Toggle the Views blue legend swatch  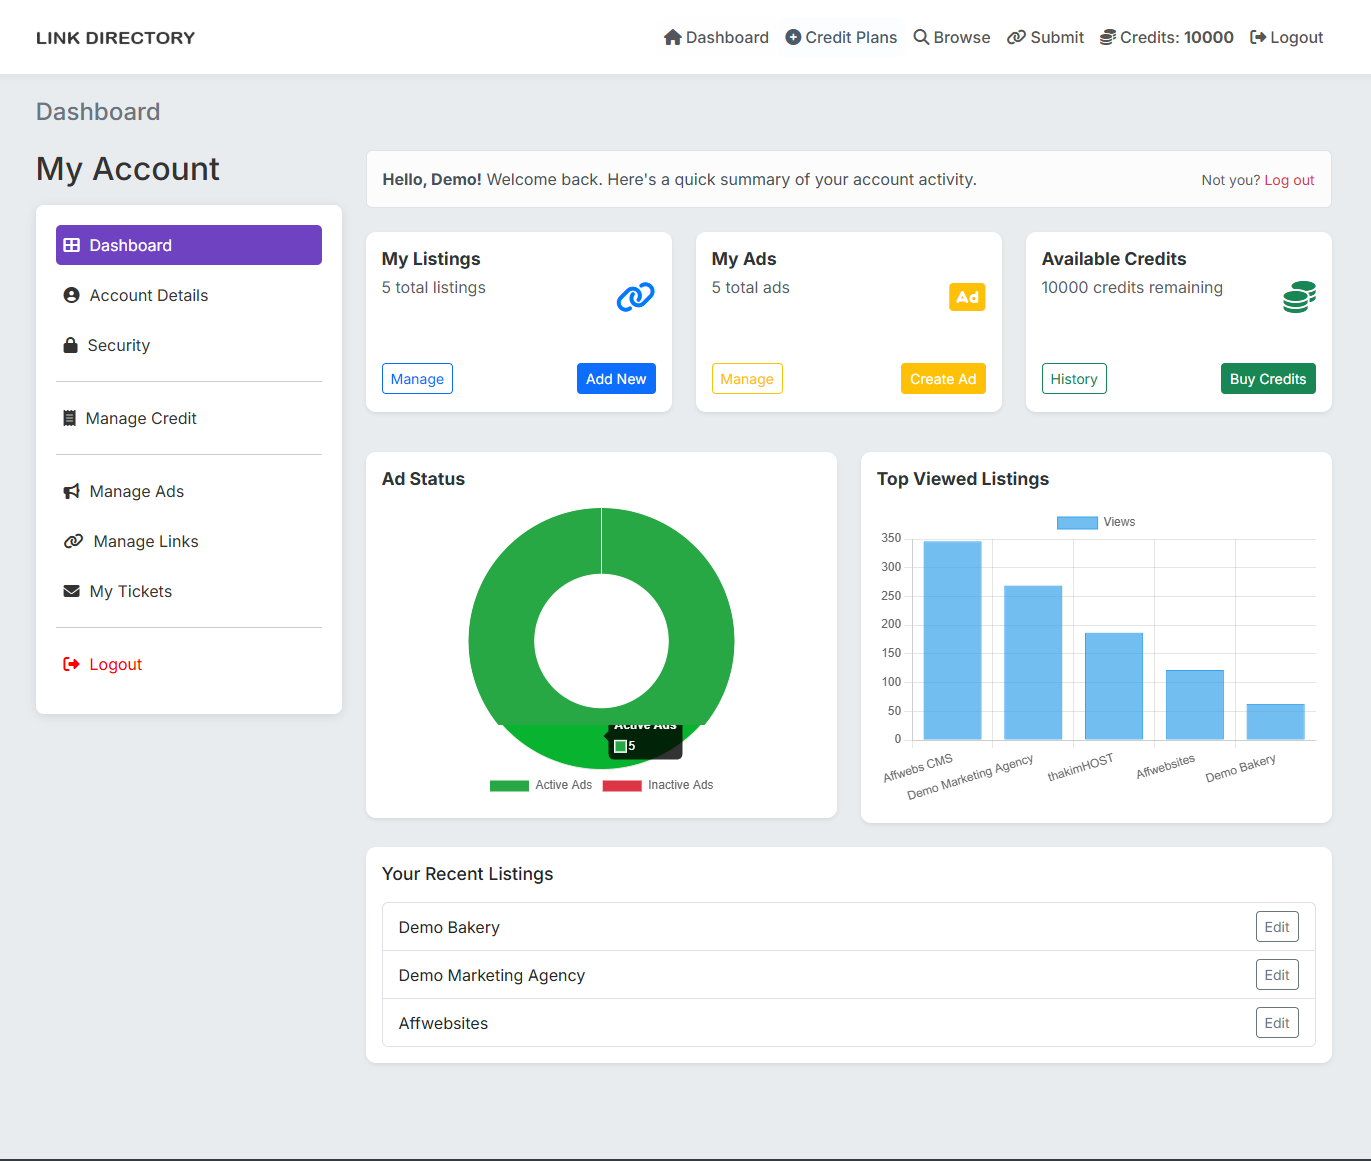(1077, 522)
